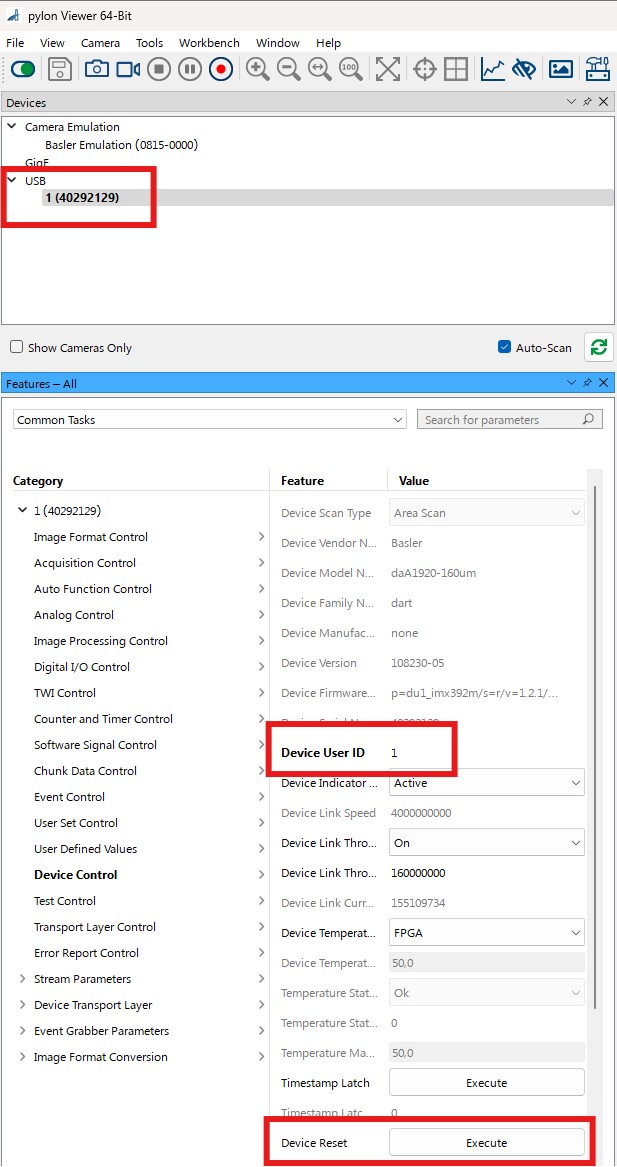Stop grabbing with the stop icon

click(x=159, y=70)
